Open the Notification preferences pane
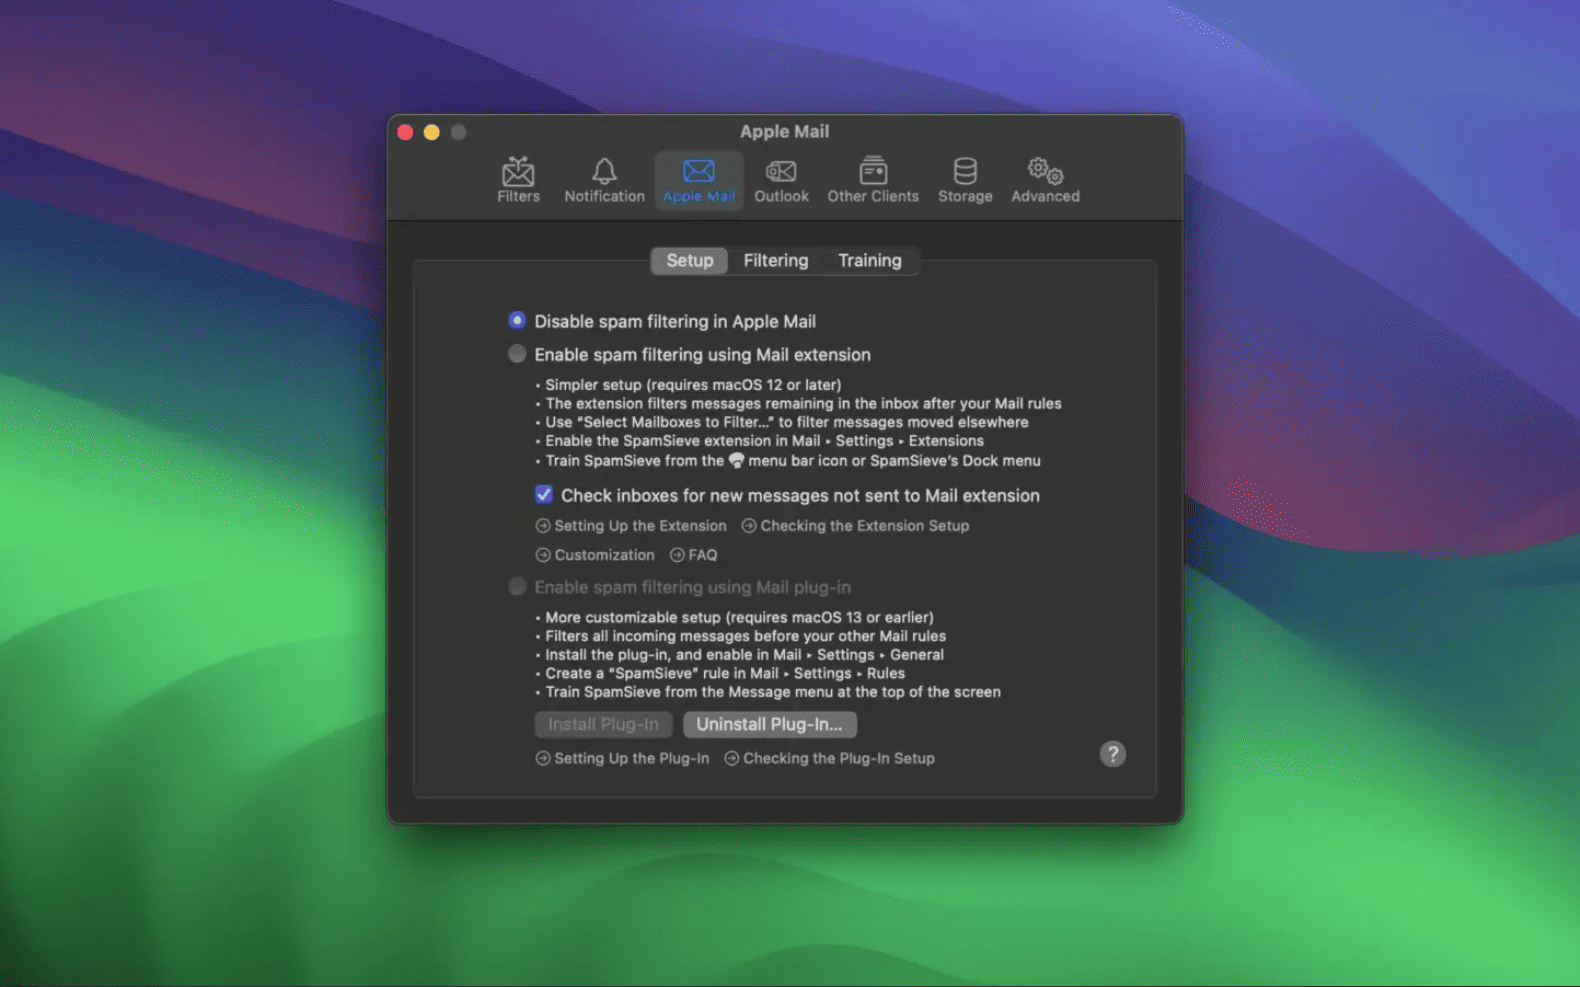This screenshot has height=987, width=1580. pos(604,180)
